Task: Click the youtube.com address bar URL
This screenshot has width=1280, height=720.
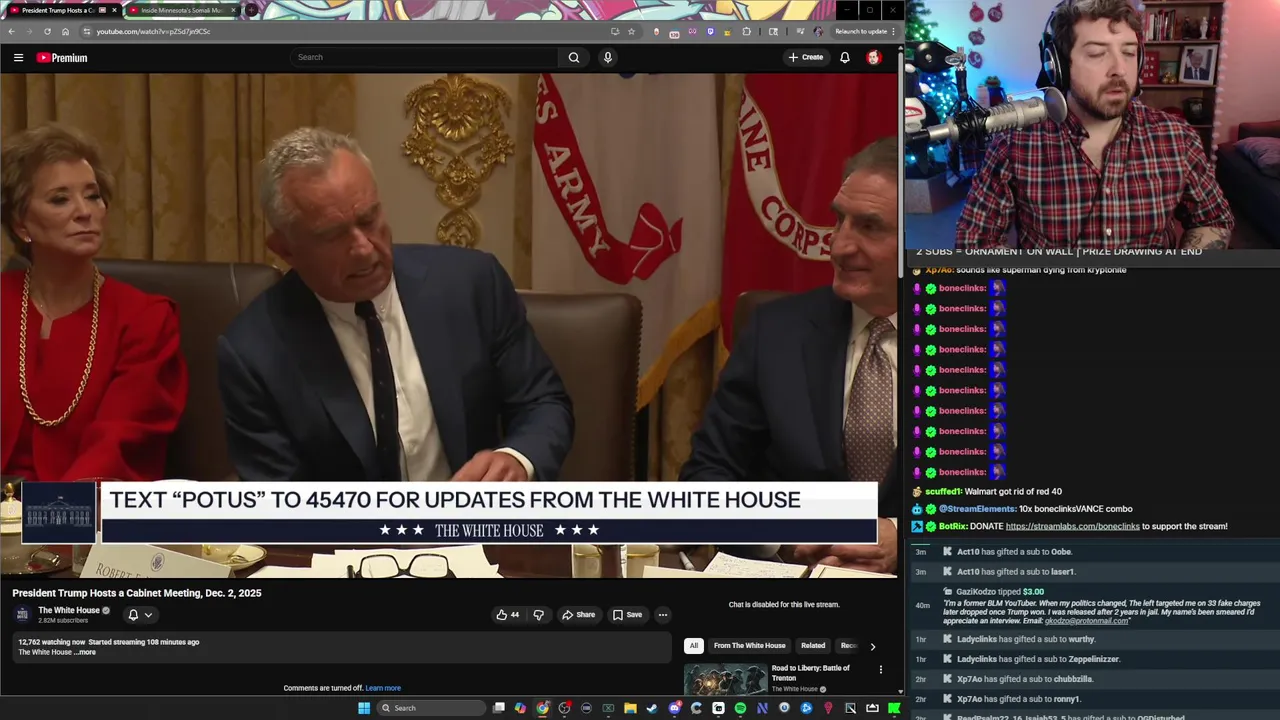Action: point(153,31)
